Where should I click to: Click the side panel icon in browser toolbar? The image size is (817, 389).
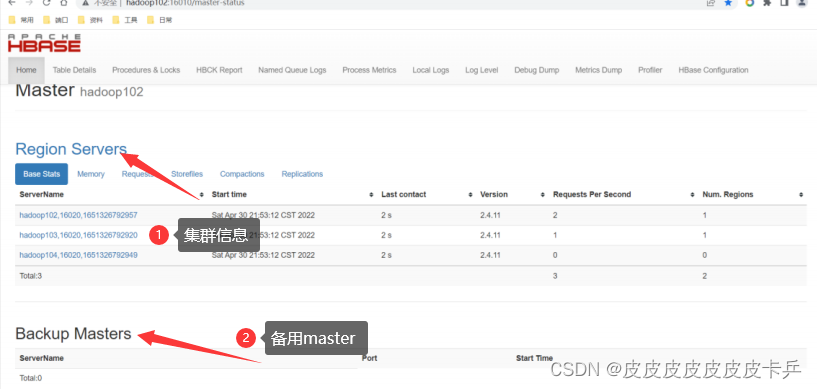pyautogui.click(x=784, y=3)
